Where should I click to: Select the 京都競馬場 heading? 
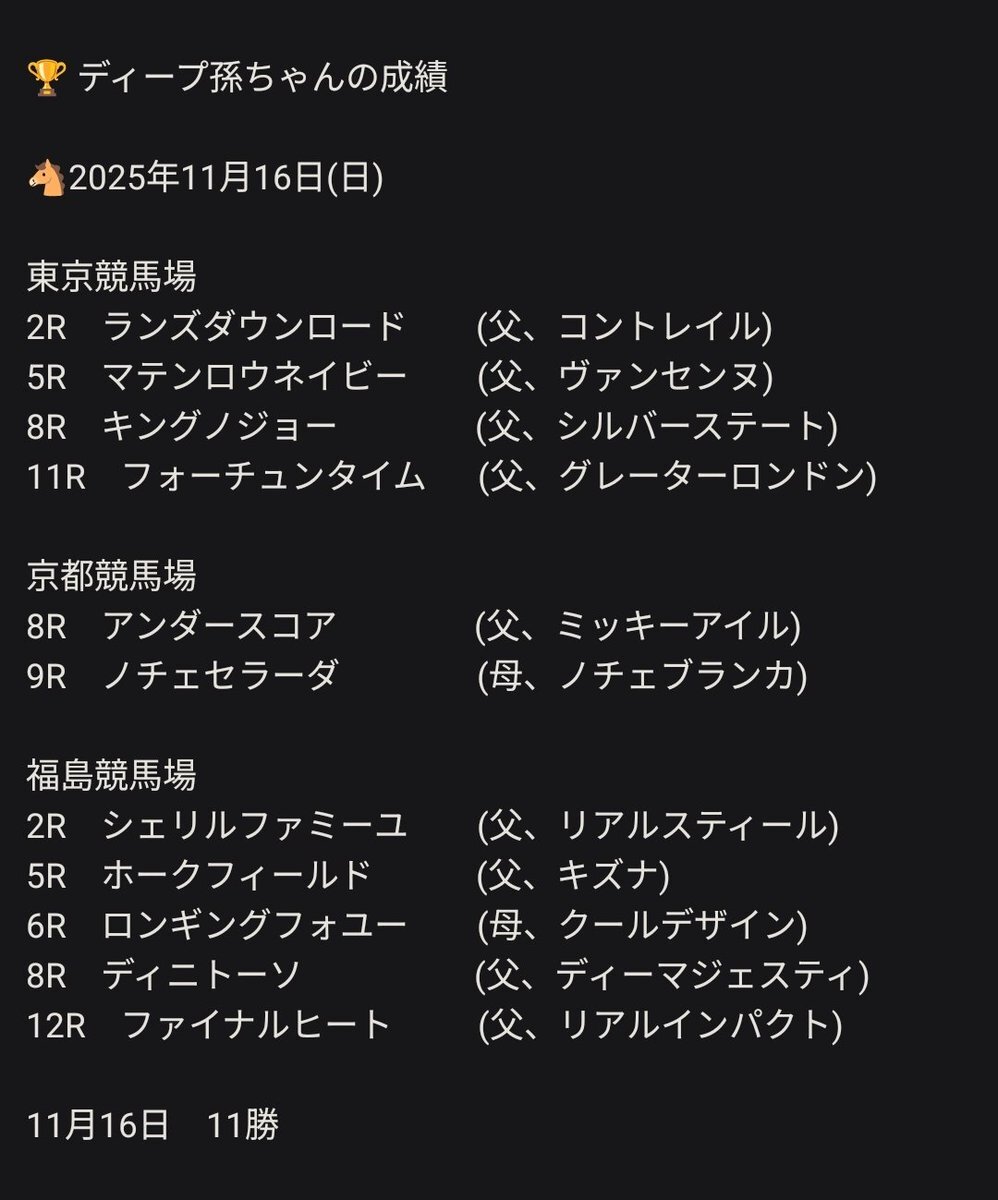pos(111,575)
